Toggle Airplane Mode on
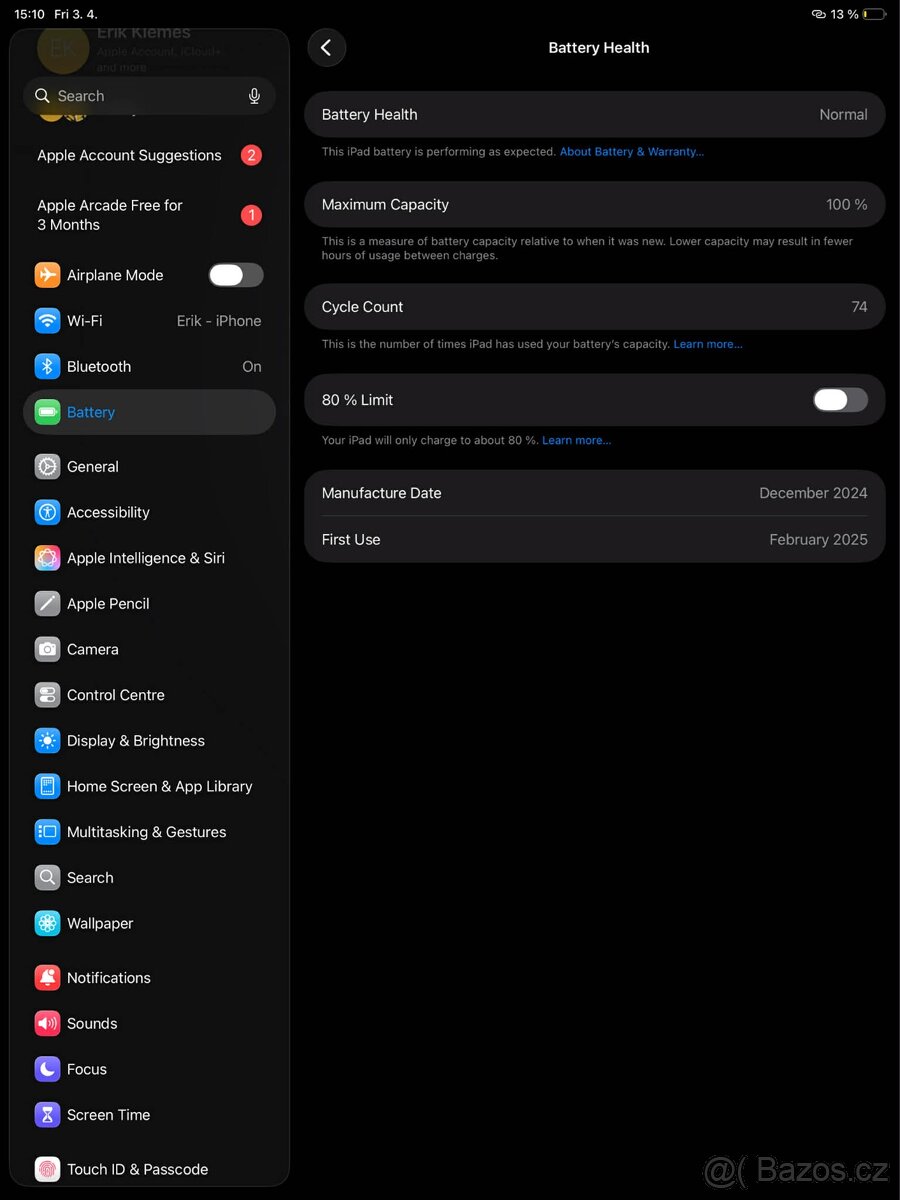This screenshot has height=1200, width=900. coord(235,274)
